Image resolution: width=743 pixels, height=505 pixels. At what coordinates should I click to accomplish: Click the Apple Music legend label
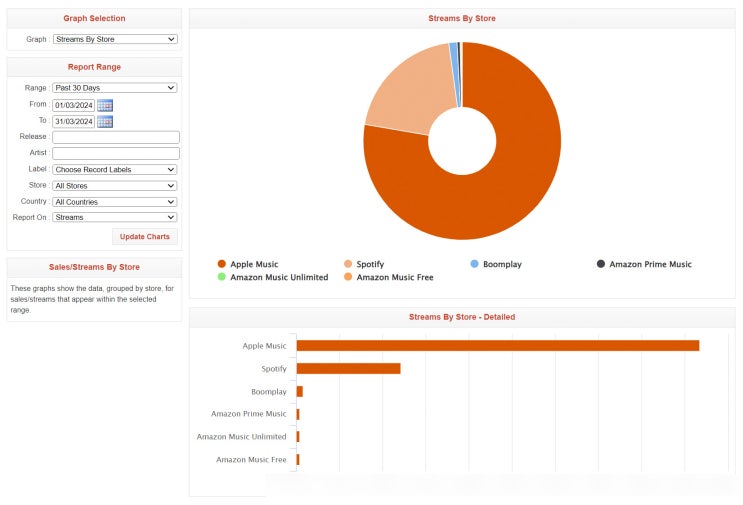(x=254, y=264)
